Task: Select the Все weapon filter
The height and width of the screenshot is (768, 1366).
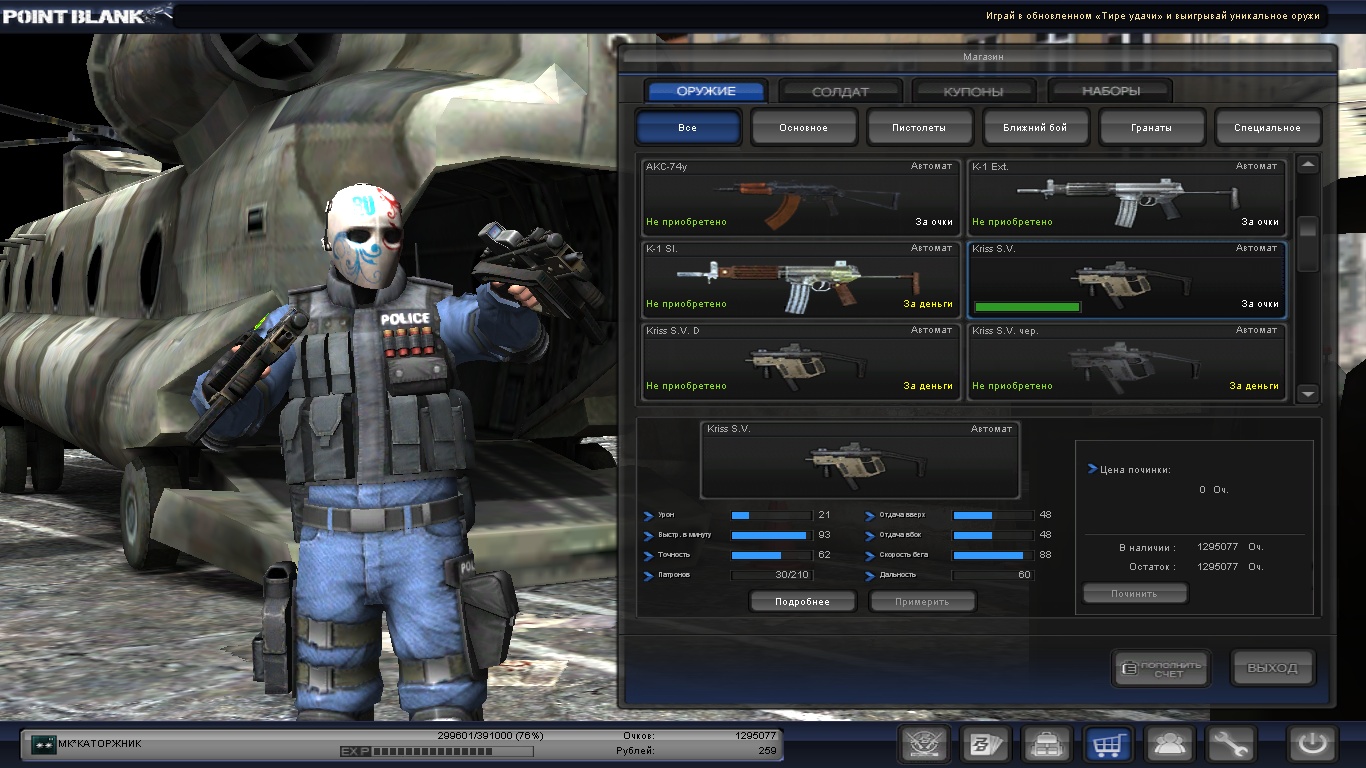Action: click(x=688, y=127)
